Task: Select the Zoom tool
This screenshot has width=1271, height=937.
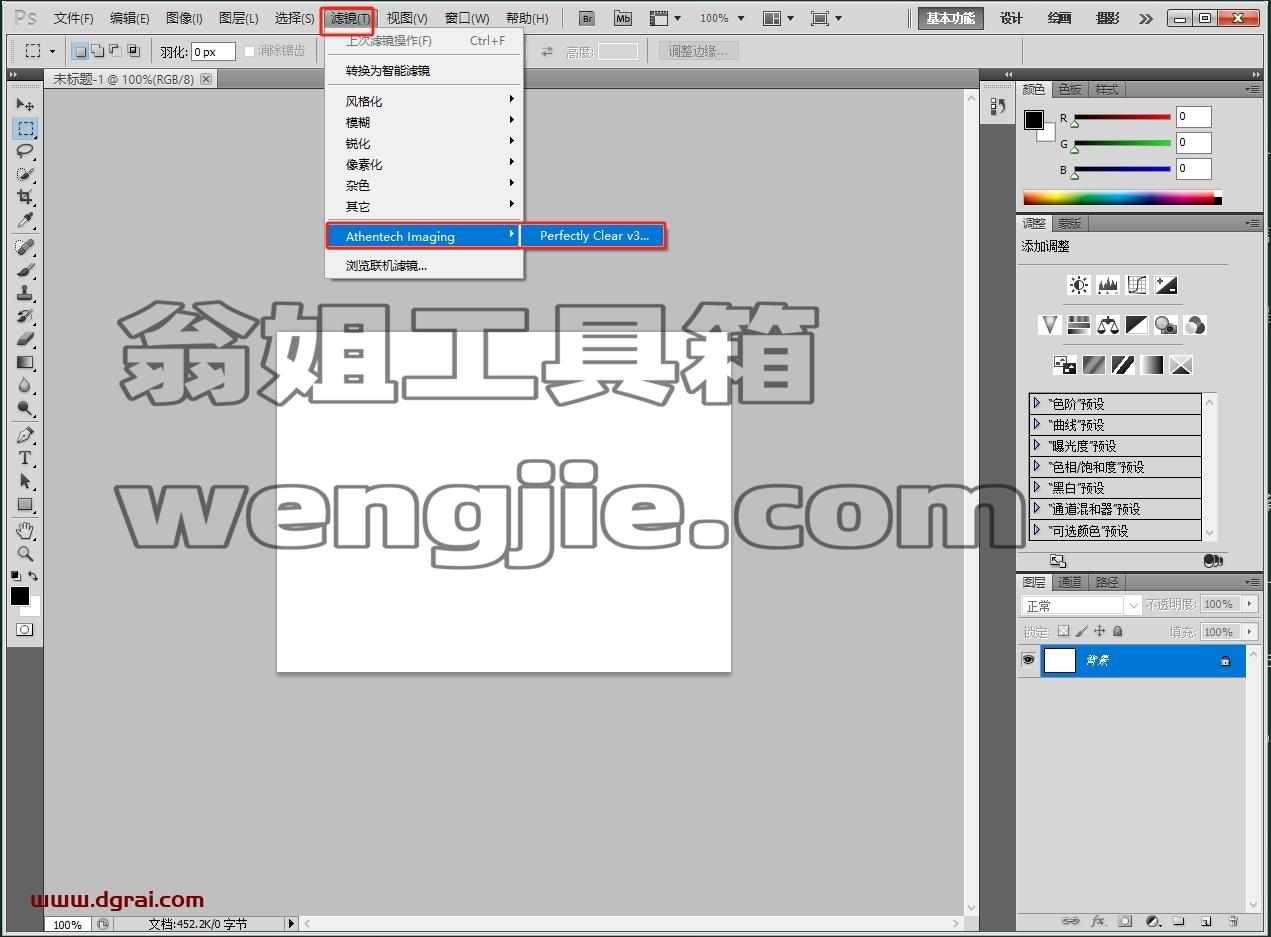Action: (25, 553)
